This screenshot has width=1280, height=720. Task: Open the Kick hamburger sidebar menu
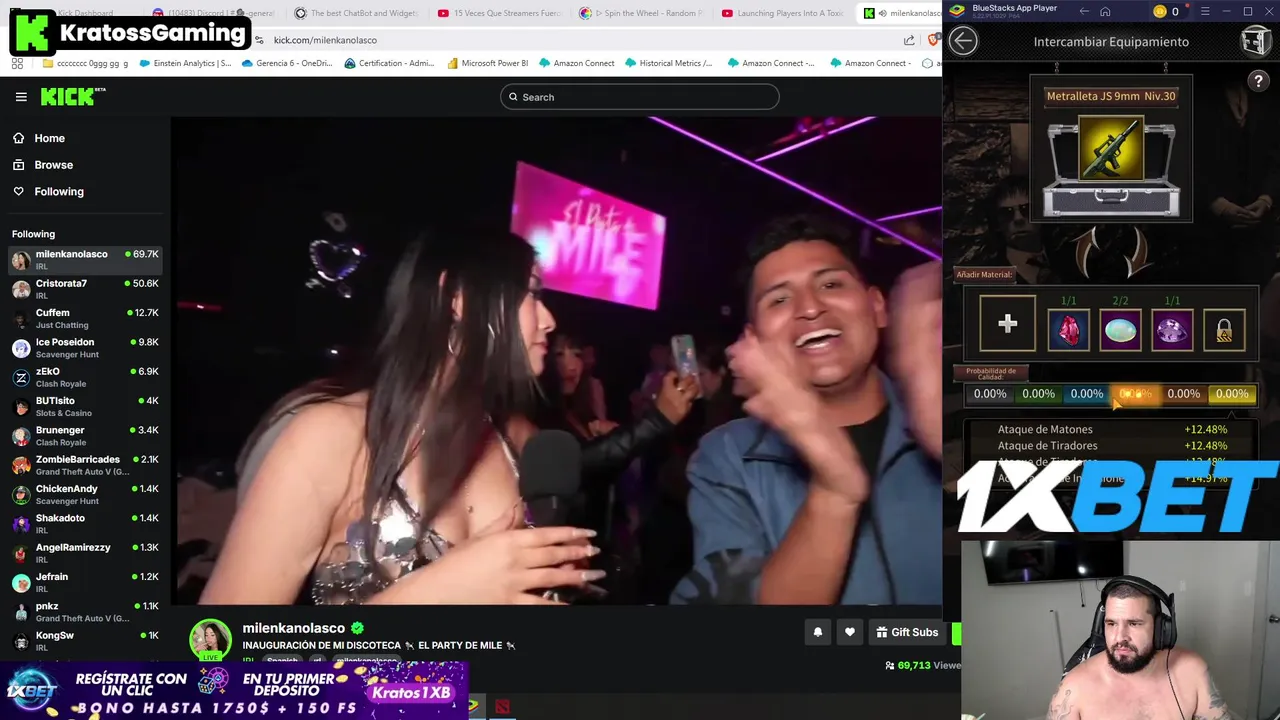(21, 97)
